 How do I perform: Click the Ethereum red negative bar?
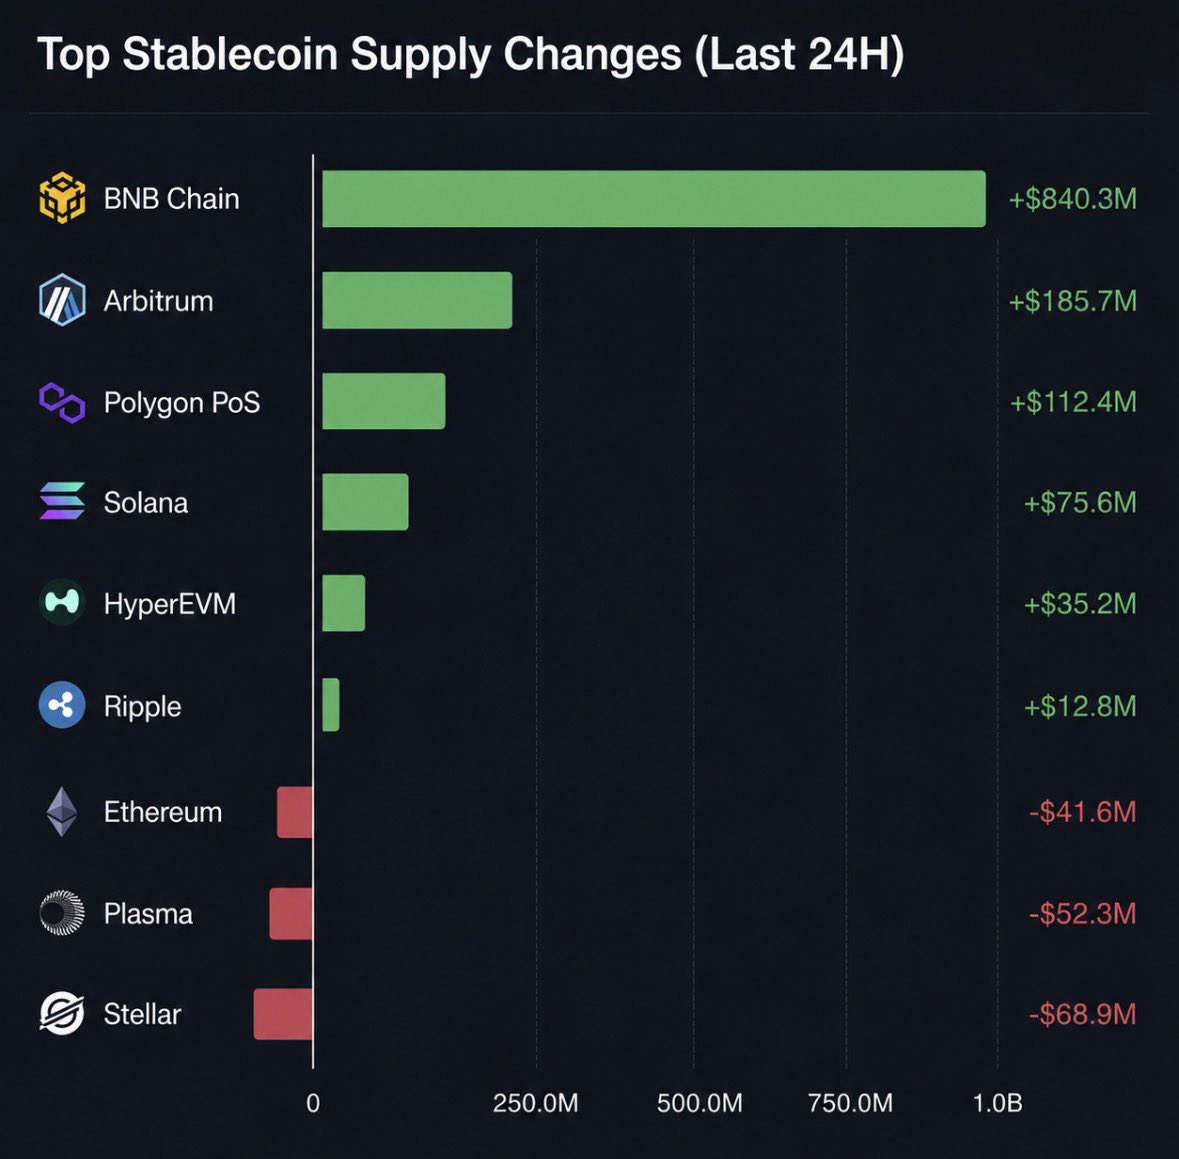click(x=295, y=812)
